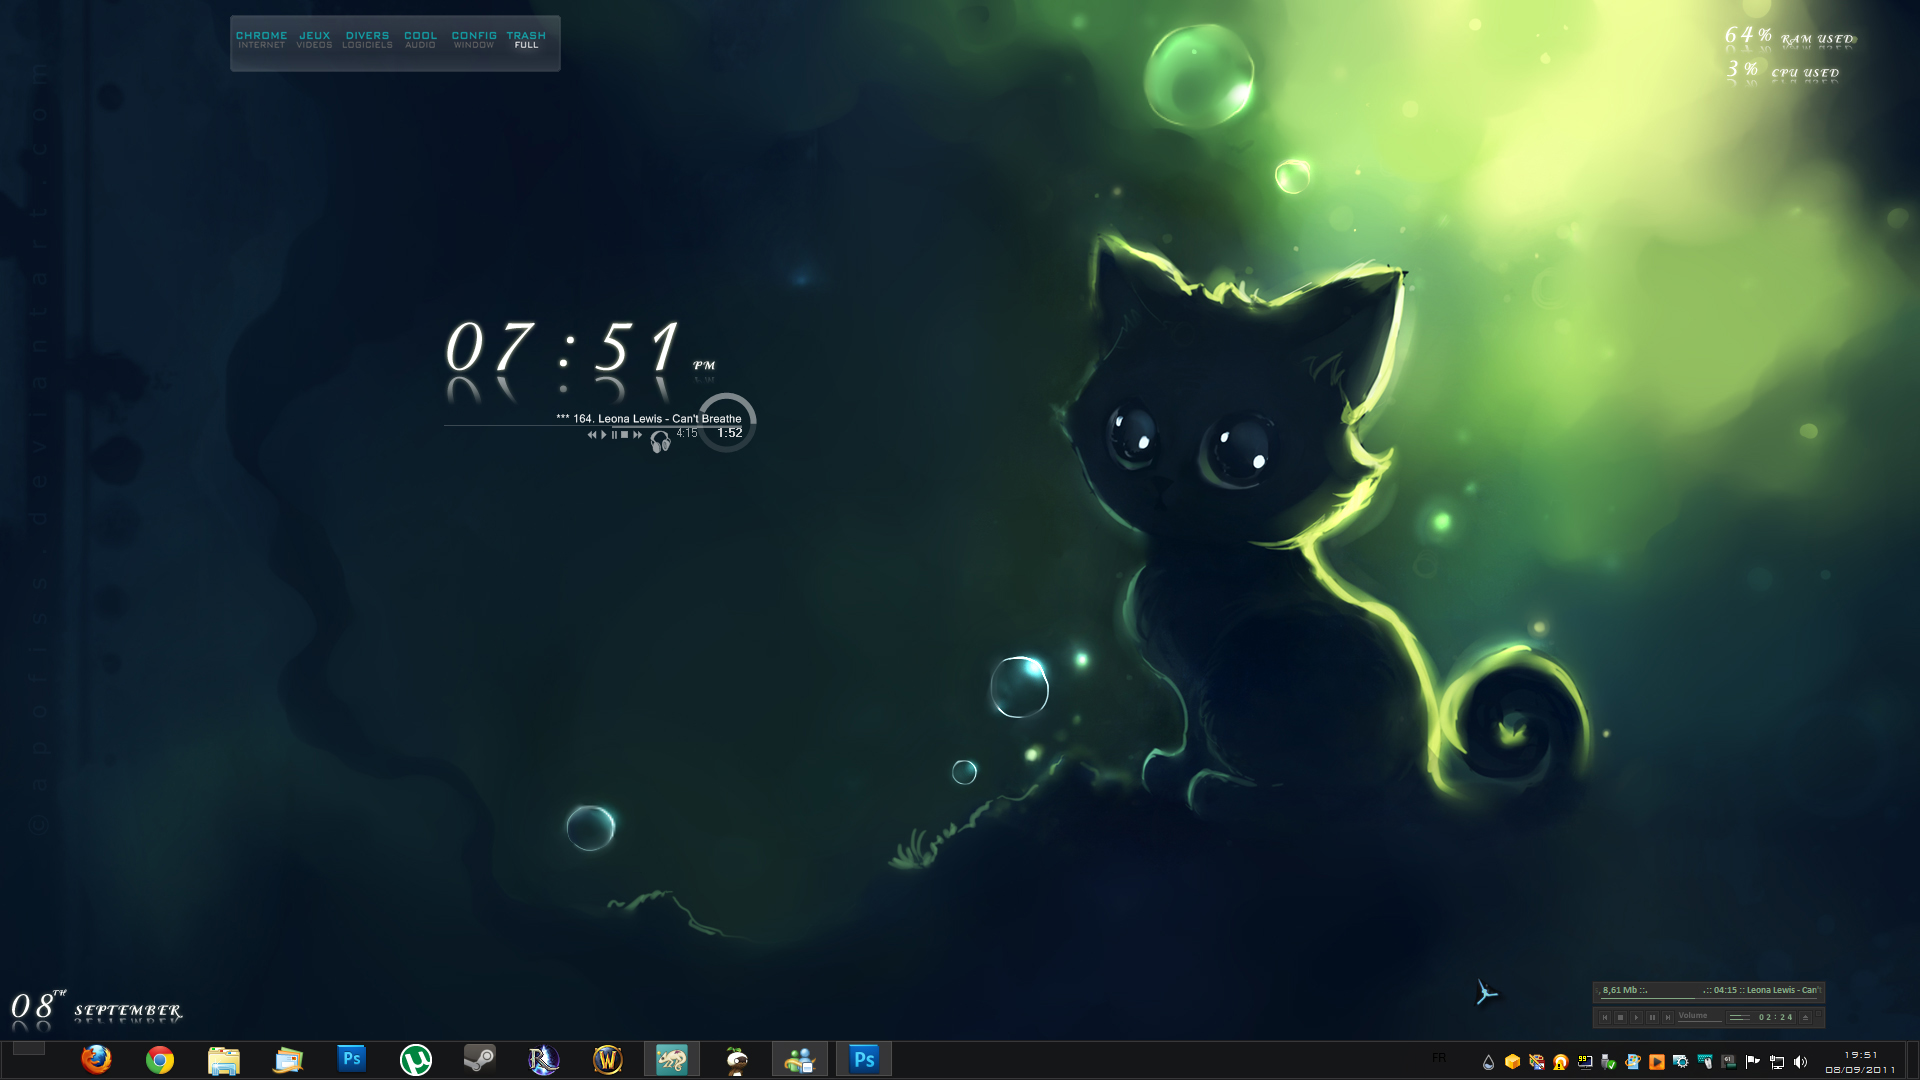Adjust the Volume slider in mini player
1920x1080 pixels.
click(1700, 1021)
